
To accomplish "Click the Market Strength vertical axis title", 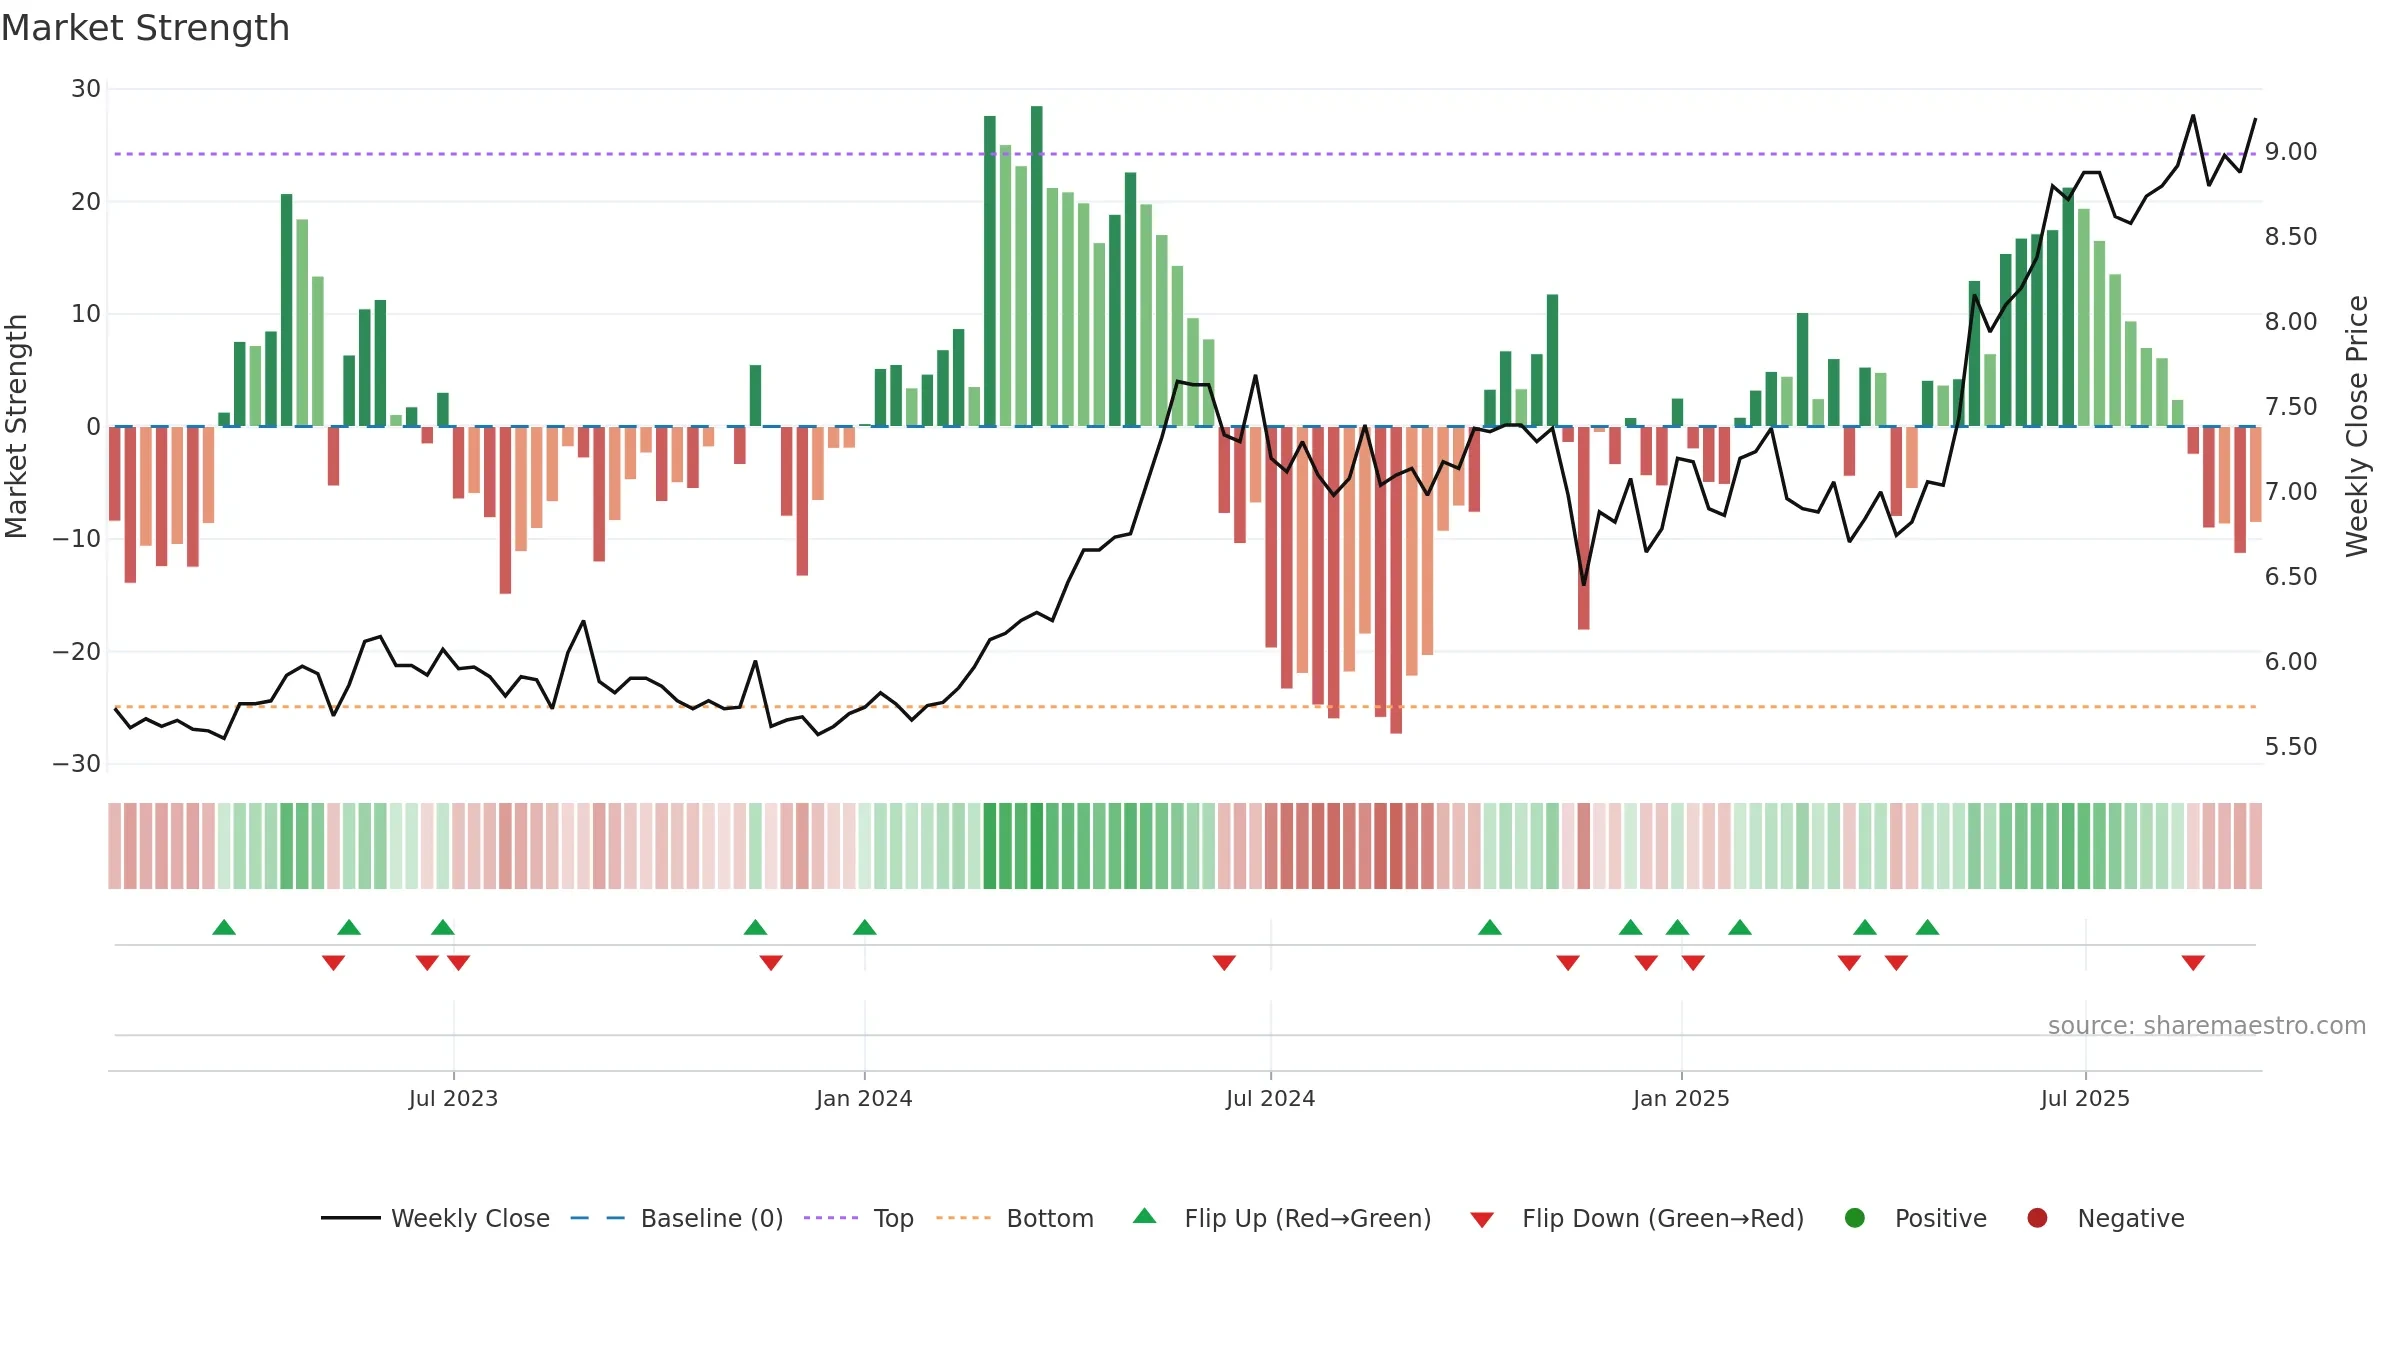I will 16,426.
